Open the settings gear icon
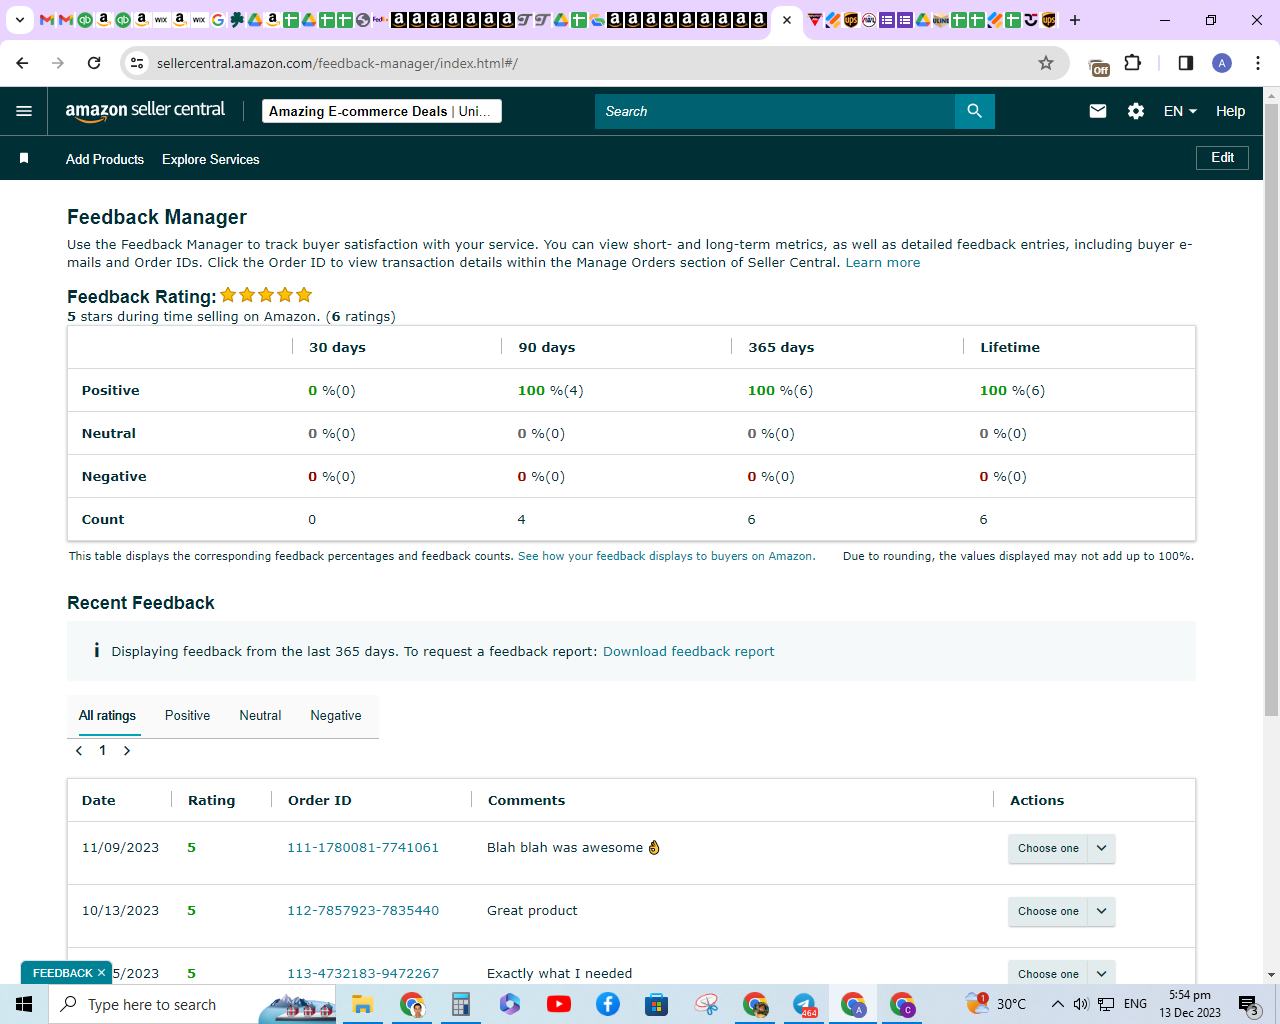Viewport: 1280px width, 1024px height. pyautogui.click(x=1136, y=111)
